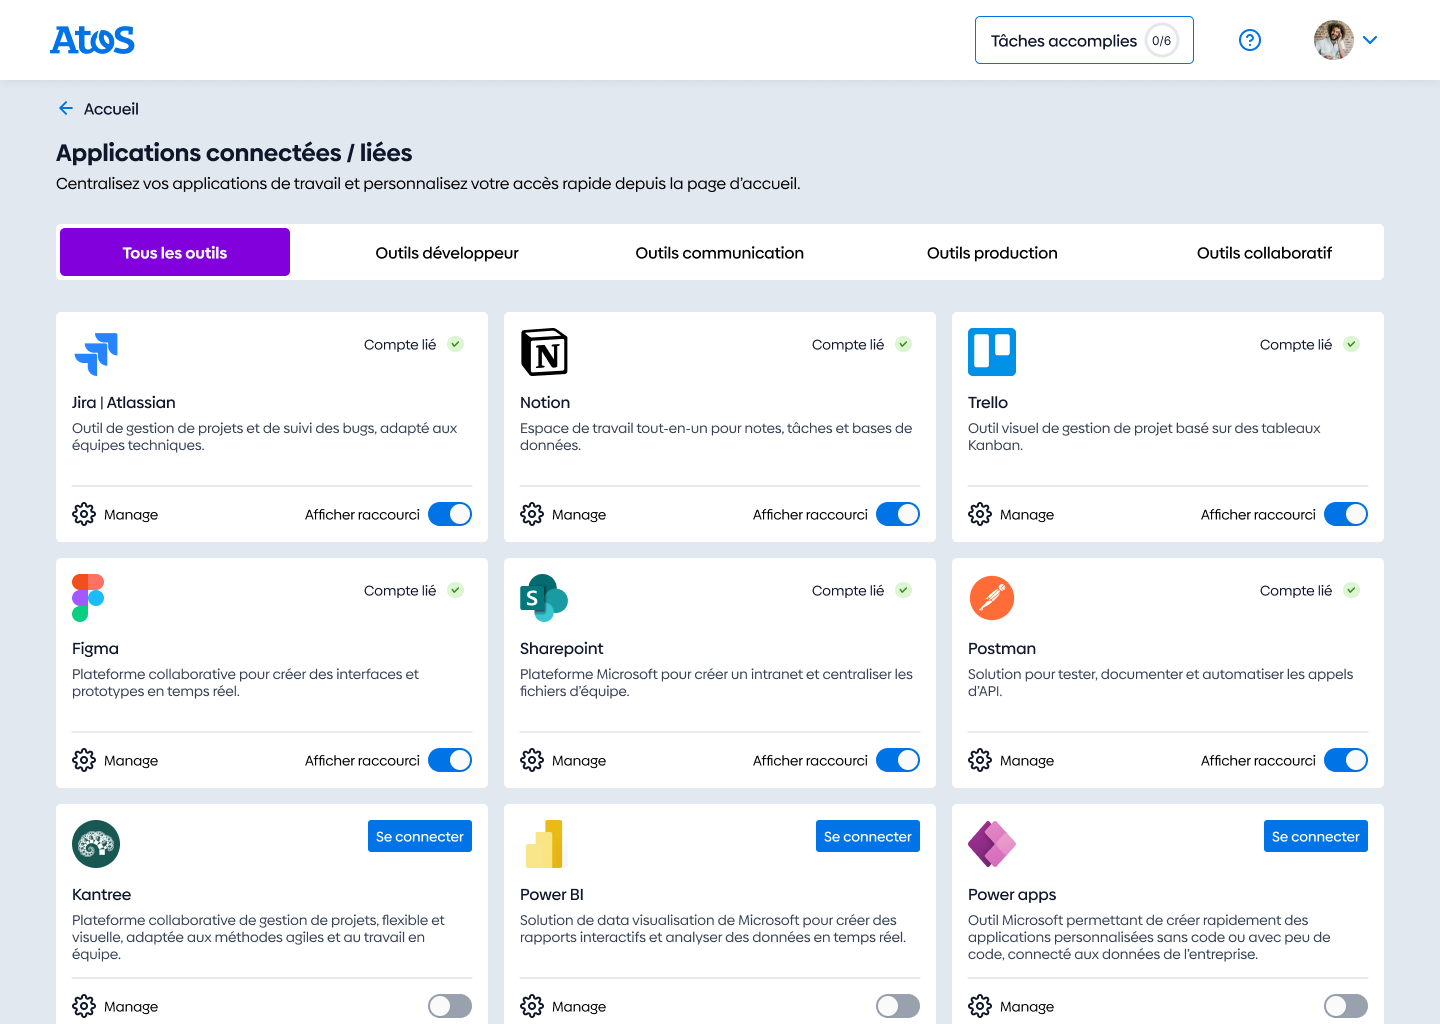Go back to Accueil link
Image resolution: width=1440 pixels, height=1024 pixels.
111,109
